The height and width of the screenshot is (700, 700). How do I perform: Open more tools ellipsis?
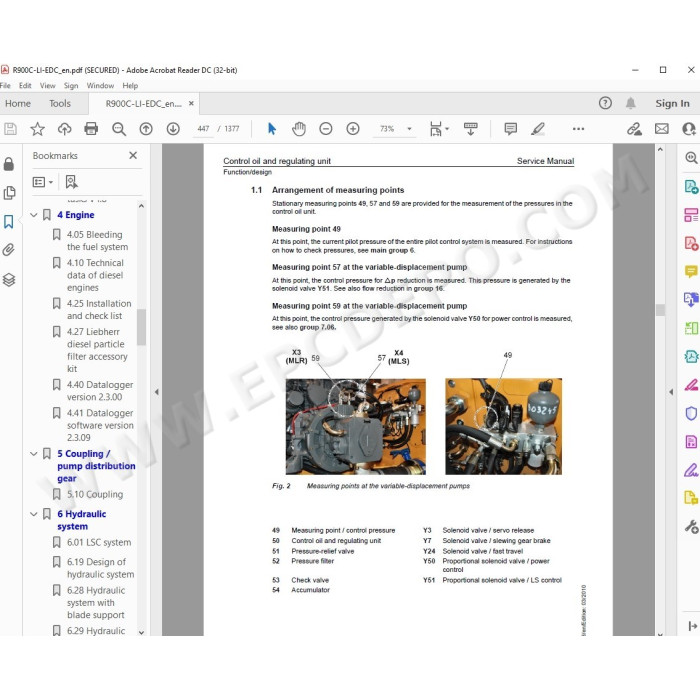pos(578,129)
